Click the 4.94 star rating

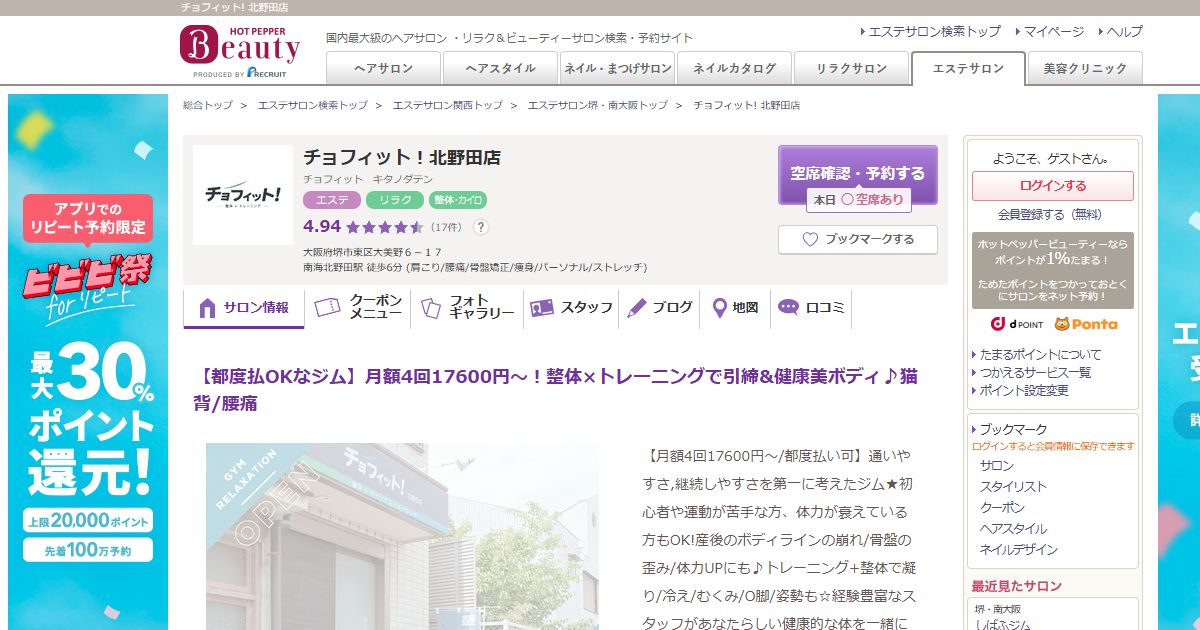[363, 227]
